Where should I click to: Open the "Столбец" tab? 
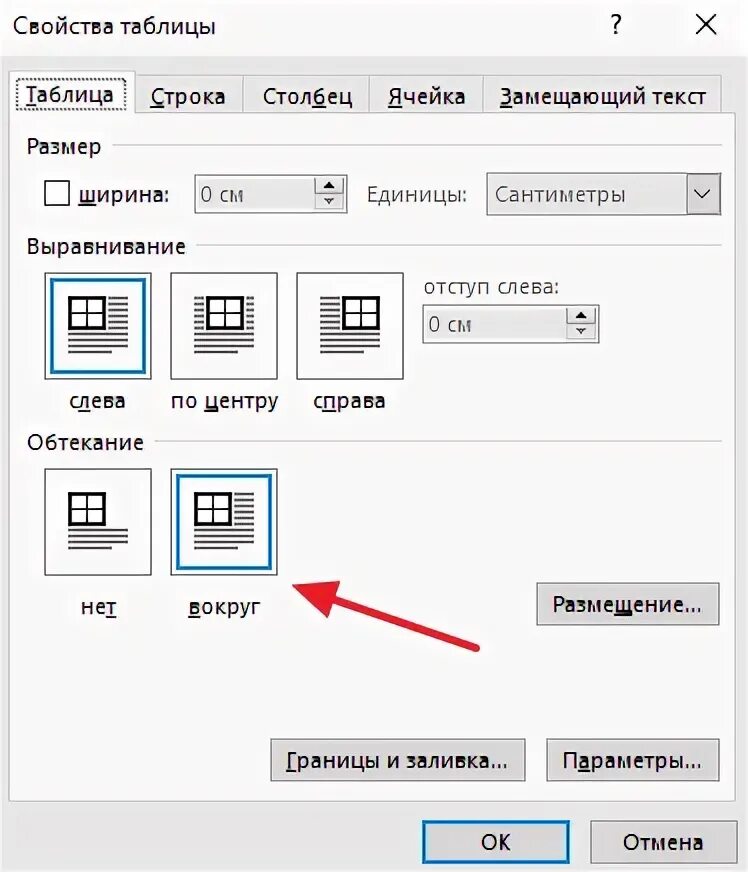(307, 96)
